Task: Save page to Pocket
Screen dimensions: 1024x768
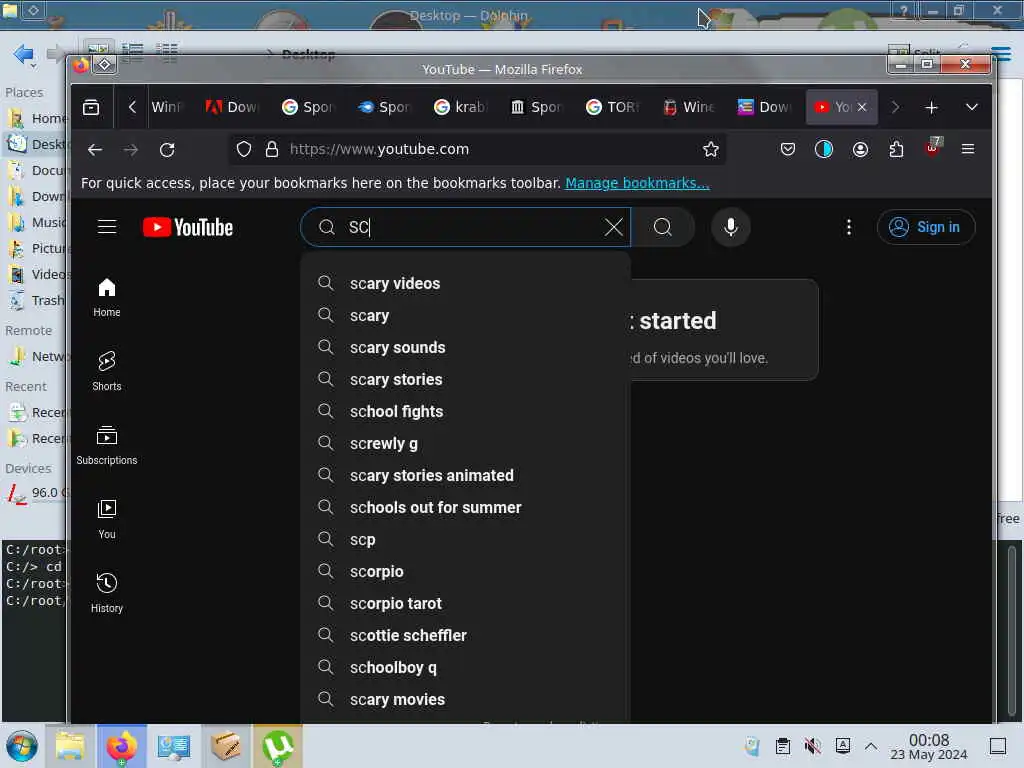Action: (x=788, y=150)
